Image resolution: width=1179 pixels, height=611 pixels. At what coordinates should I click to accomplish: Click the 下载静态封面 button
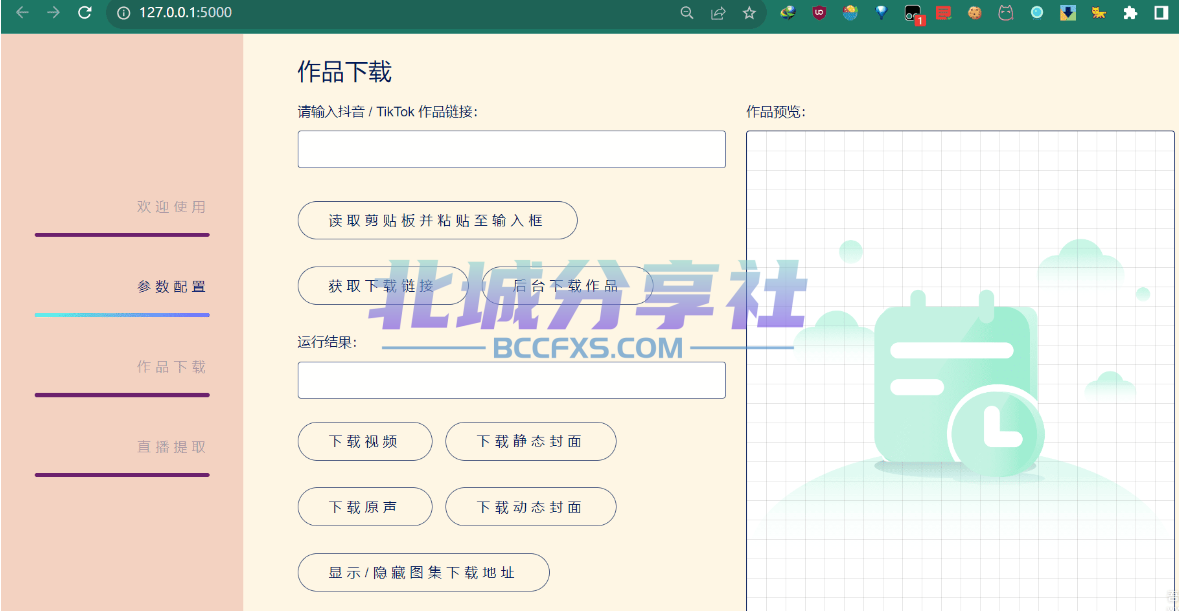tap(531, 441)
